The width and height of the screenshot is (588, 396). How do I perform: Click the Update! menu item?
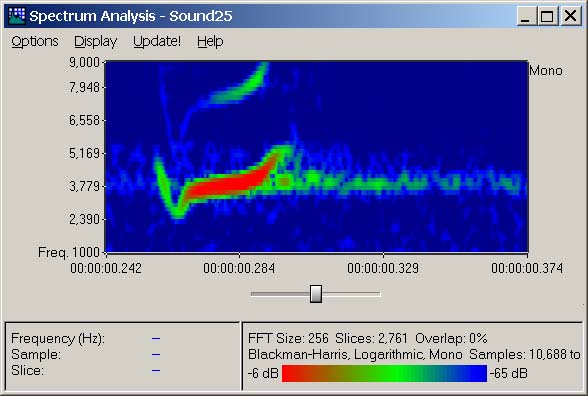pyautogui.click(x=157, y=41)
